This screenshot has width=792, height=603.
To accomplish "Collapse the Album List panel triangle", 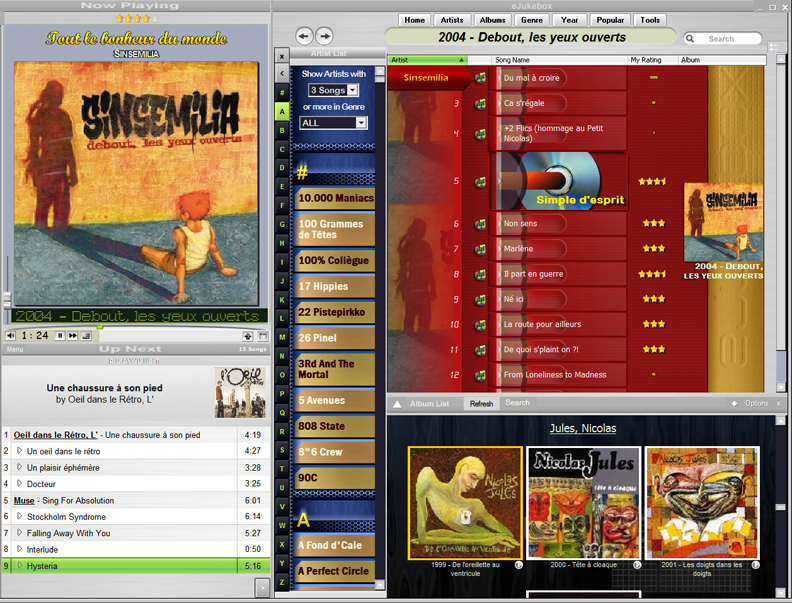I will (x=397, y=404).
